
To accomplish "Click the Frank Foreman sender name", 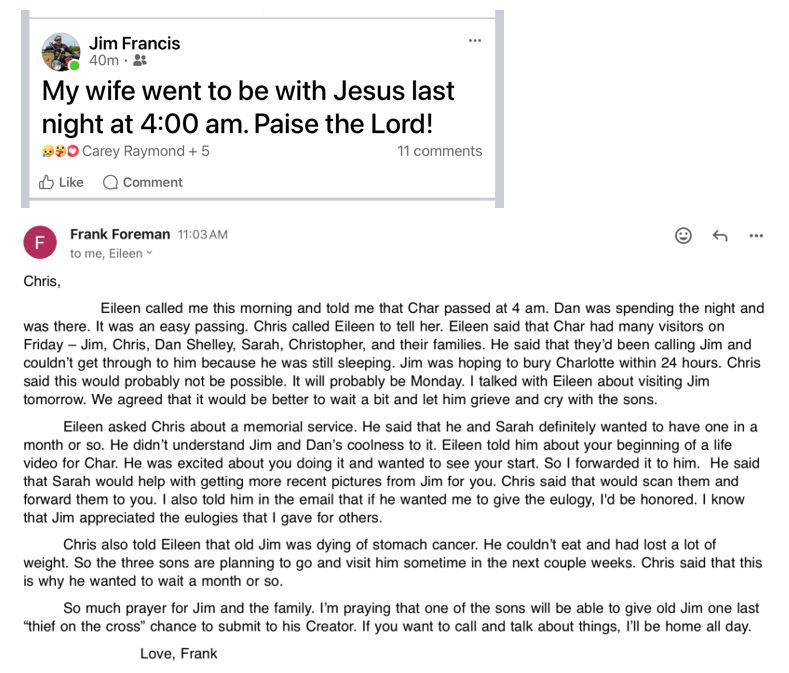I will 120,234.
